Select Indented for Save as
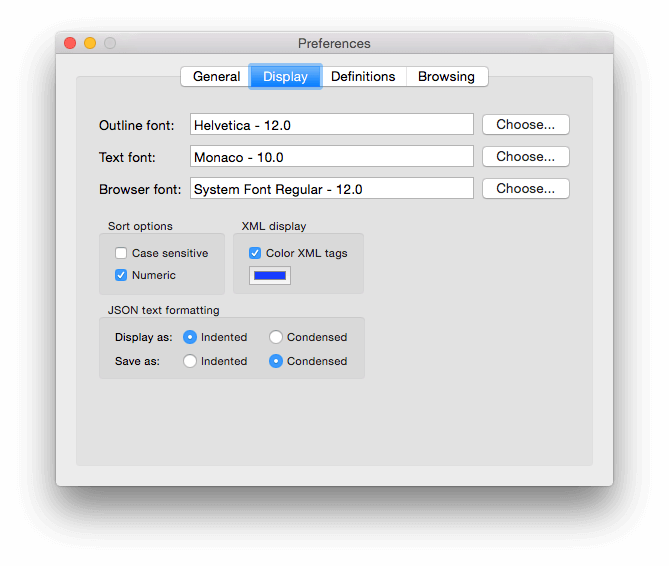Viewport: 669px width, 566px height. [x=190, y=361]
